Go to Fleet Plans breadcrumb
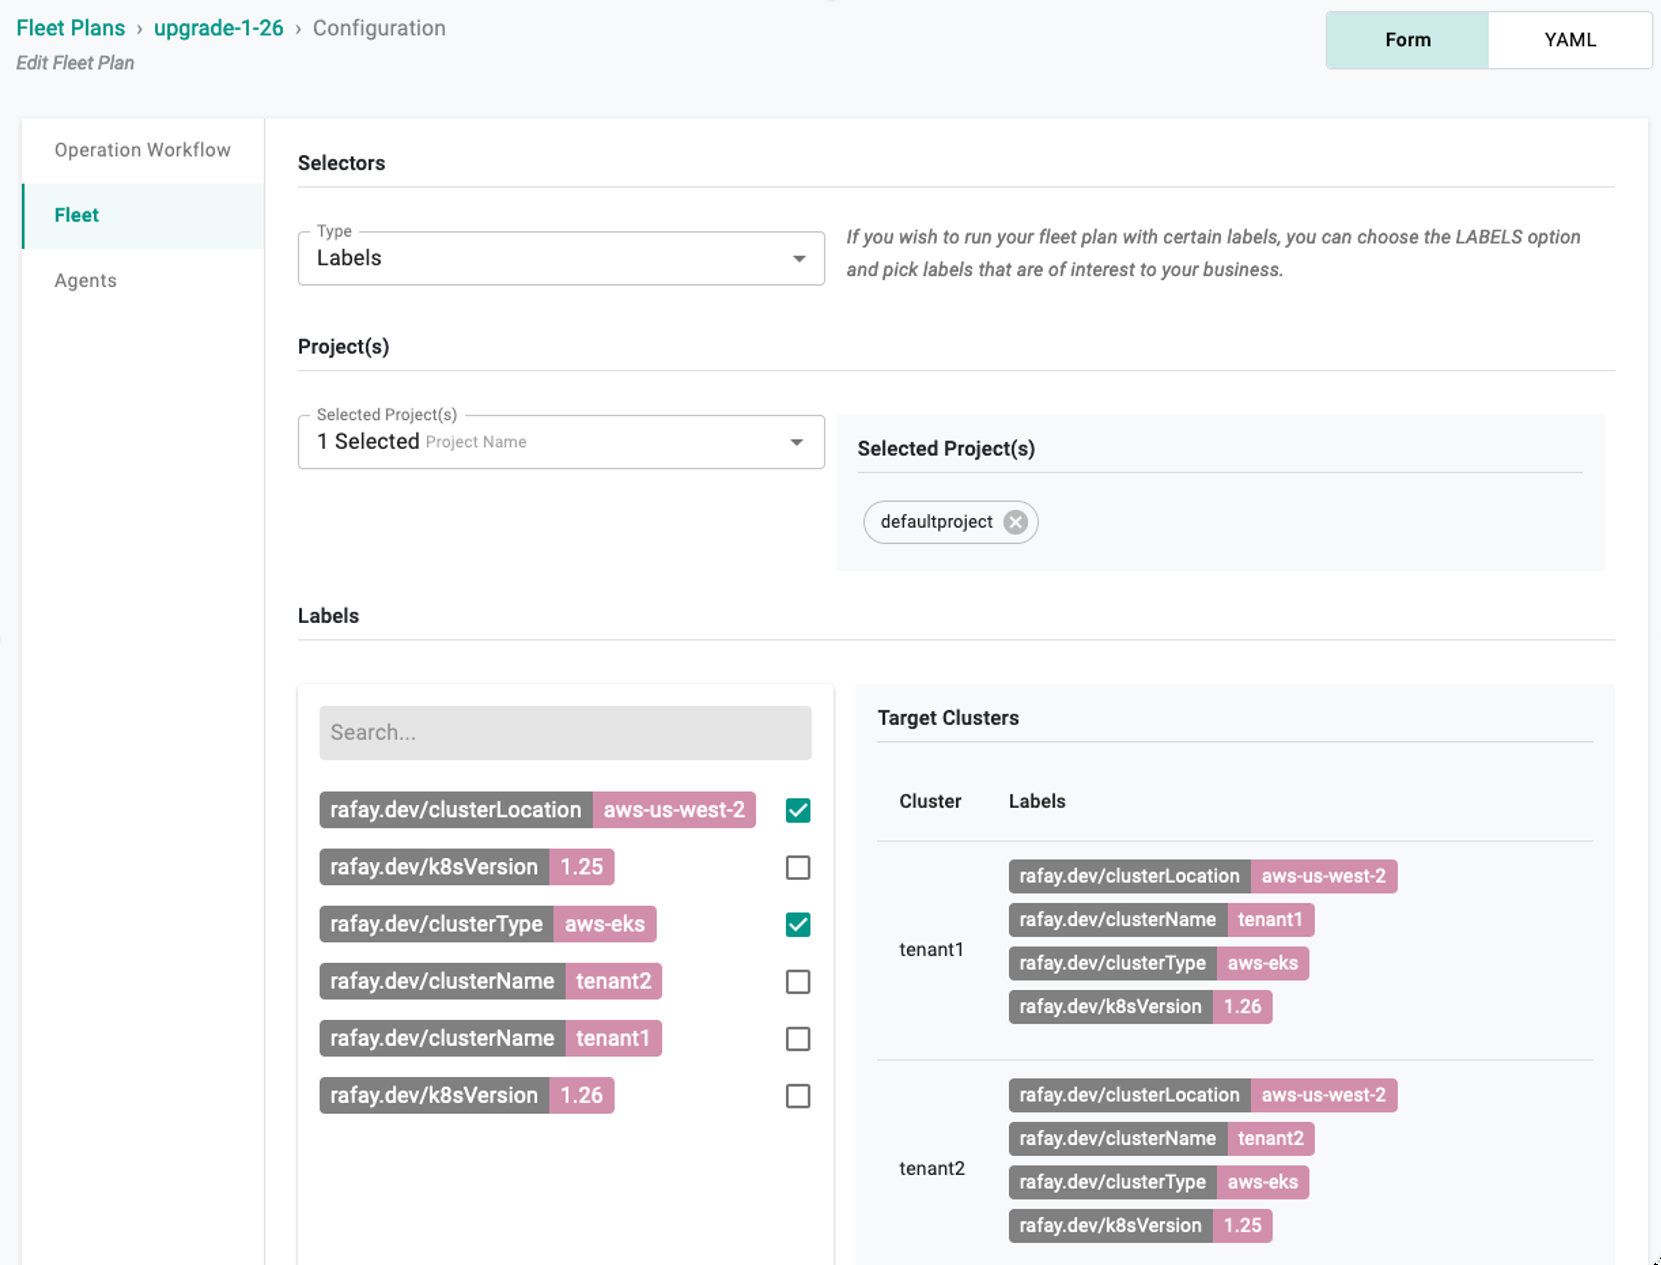Screen dimensions: 1661x1265 pos(71,28)
